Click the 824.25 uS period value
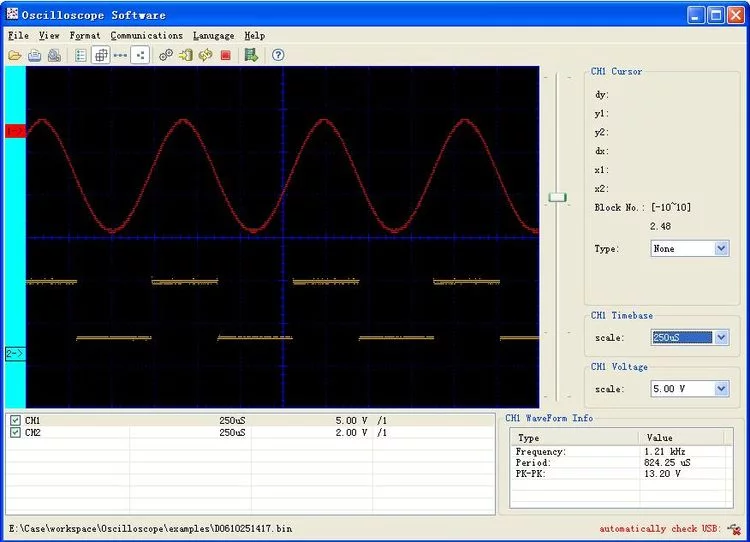This screenshot has width=750, height=542. click(x=667, y=463)
